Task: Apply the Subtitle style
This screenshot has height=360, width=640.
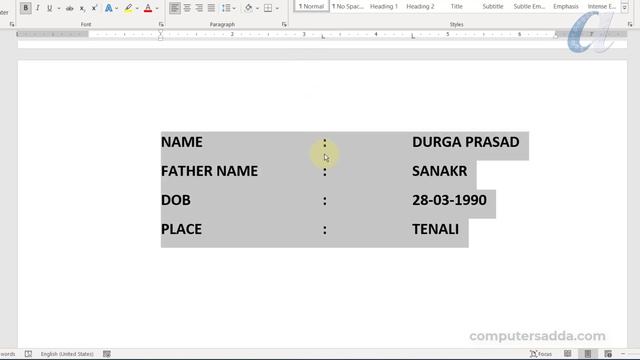Action: point(493,6)
